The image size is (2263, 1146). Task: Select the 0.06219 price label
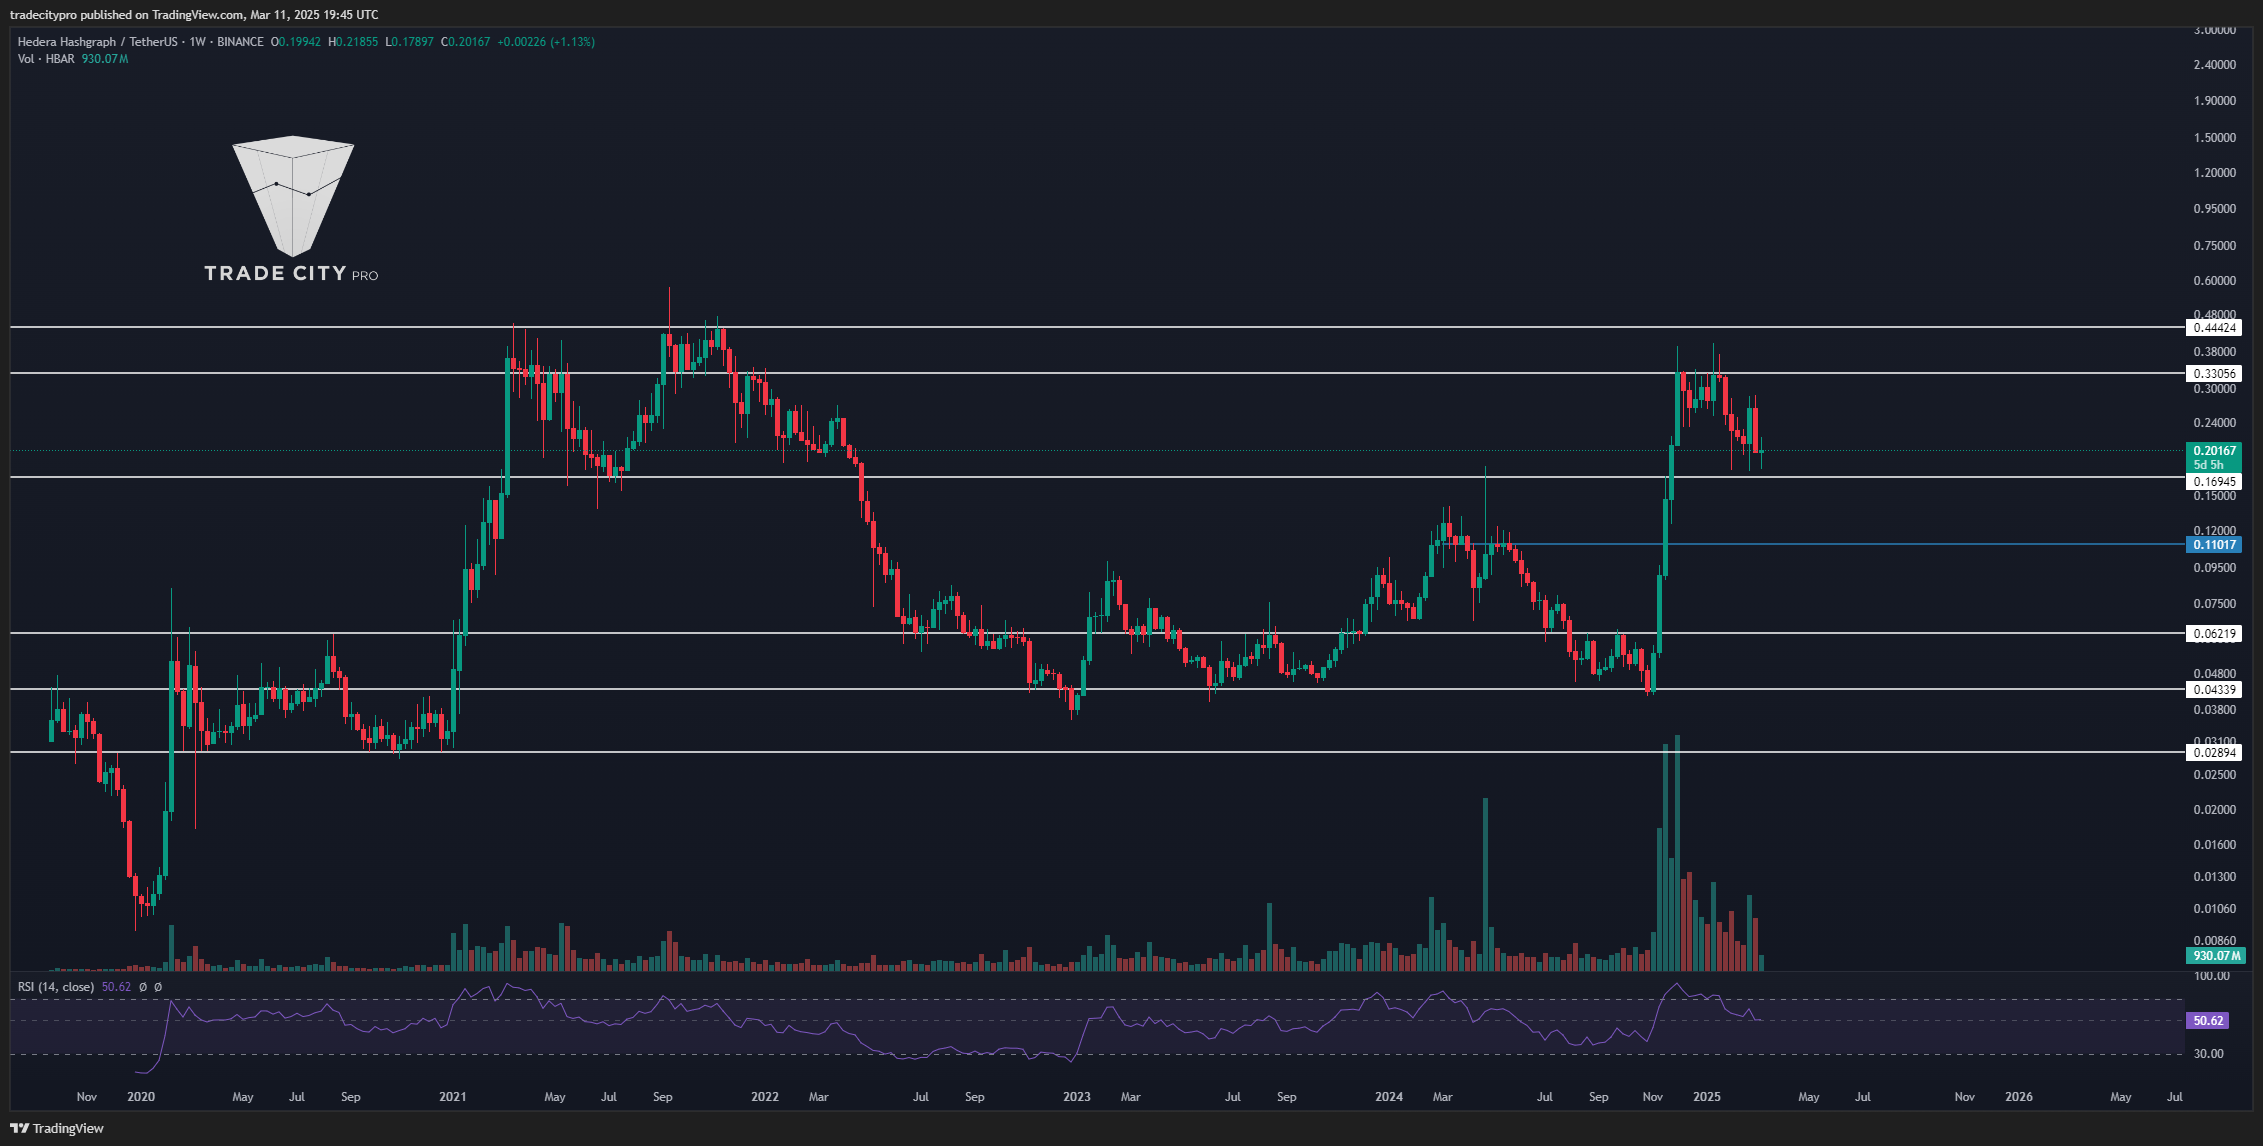coord(2214,634)
